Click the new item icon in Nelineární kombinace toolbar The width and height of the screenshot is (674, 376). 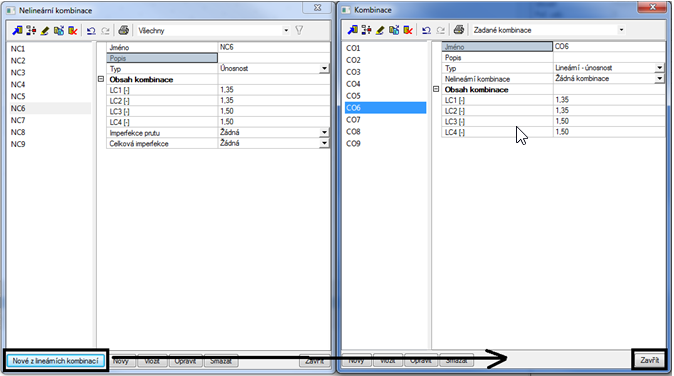coord(17,31)
